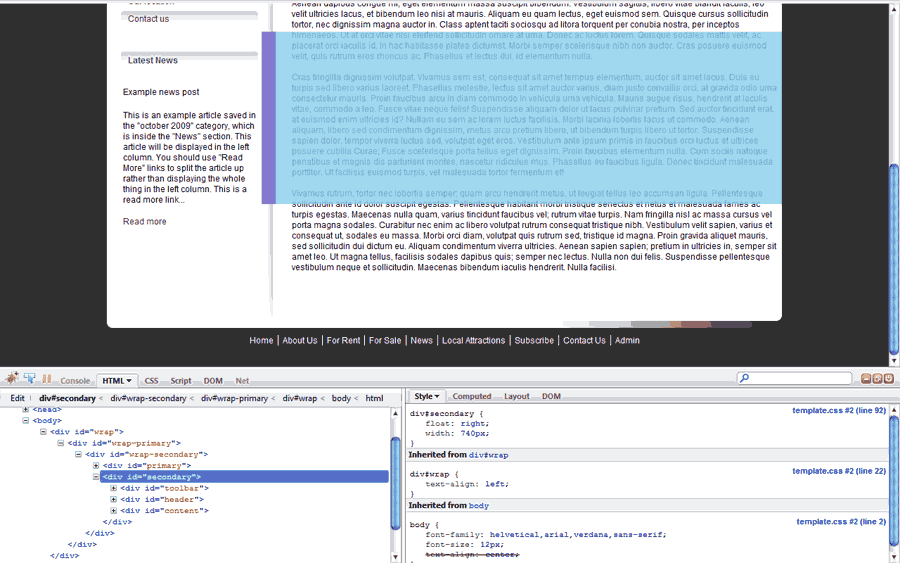Viewport: 900px width, 563px height.
Task: Open the HTML tab dropdown menu
Action: pyautogui.click(x=130, y=381)
